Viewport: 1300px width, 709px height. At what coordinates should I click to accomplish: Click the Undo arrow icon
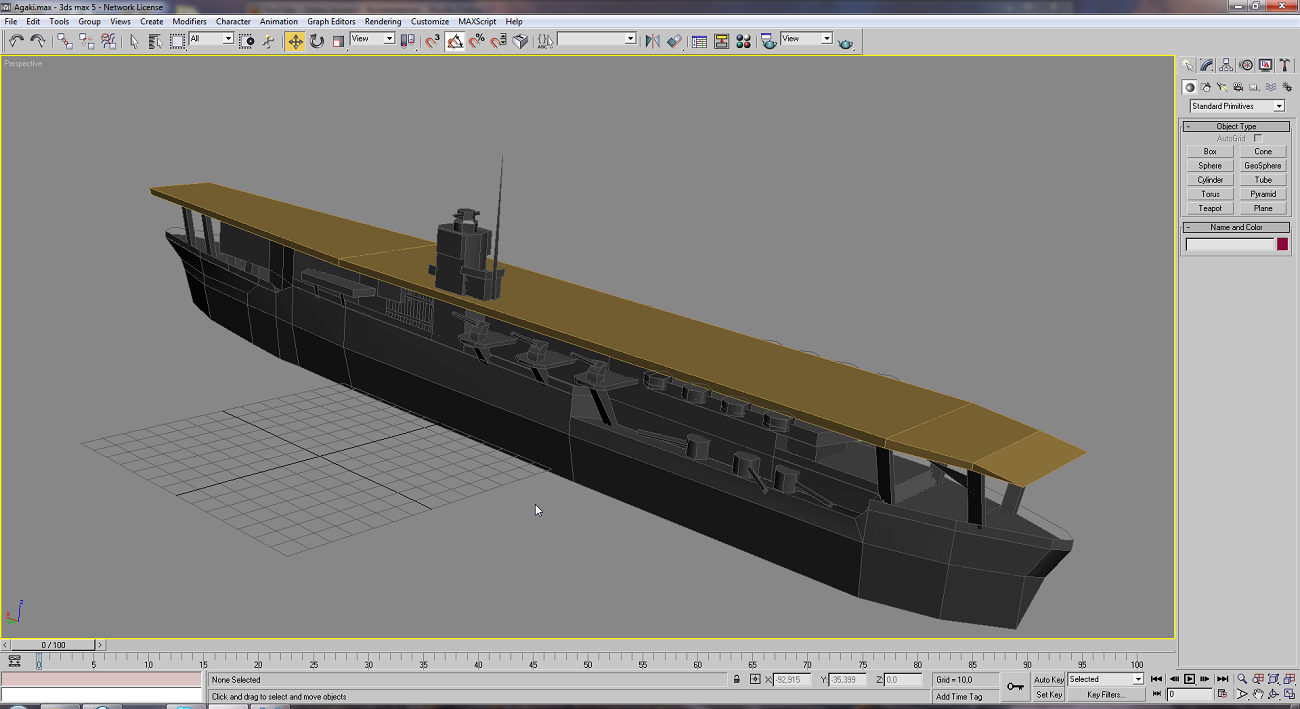16,41
